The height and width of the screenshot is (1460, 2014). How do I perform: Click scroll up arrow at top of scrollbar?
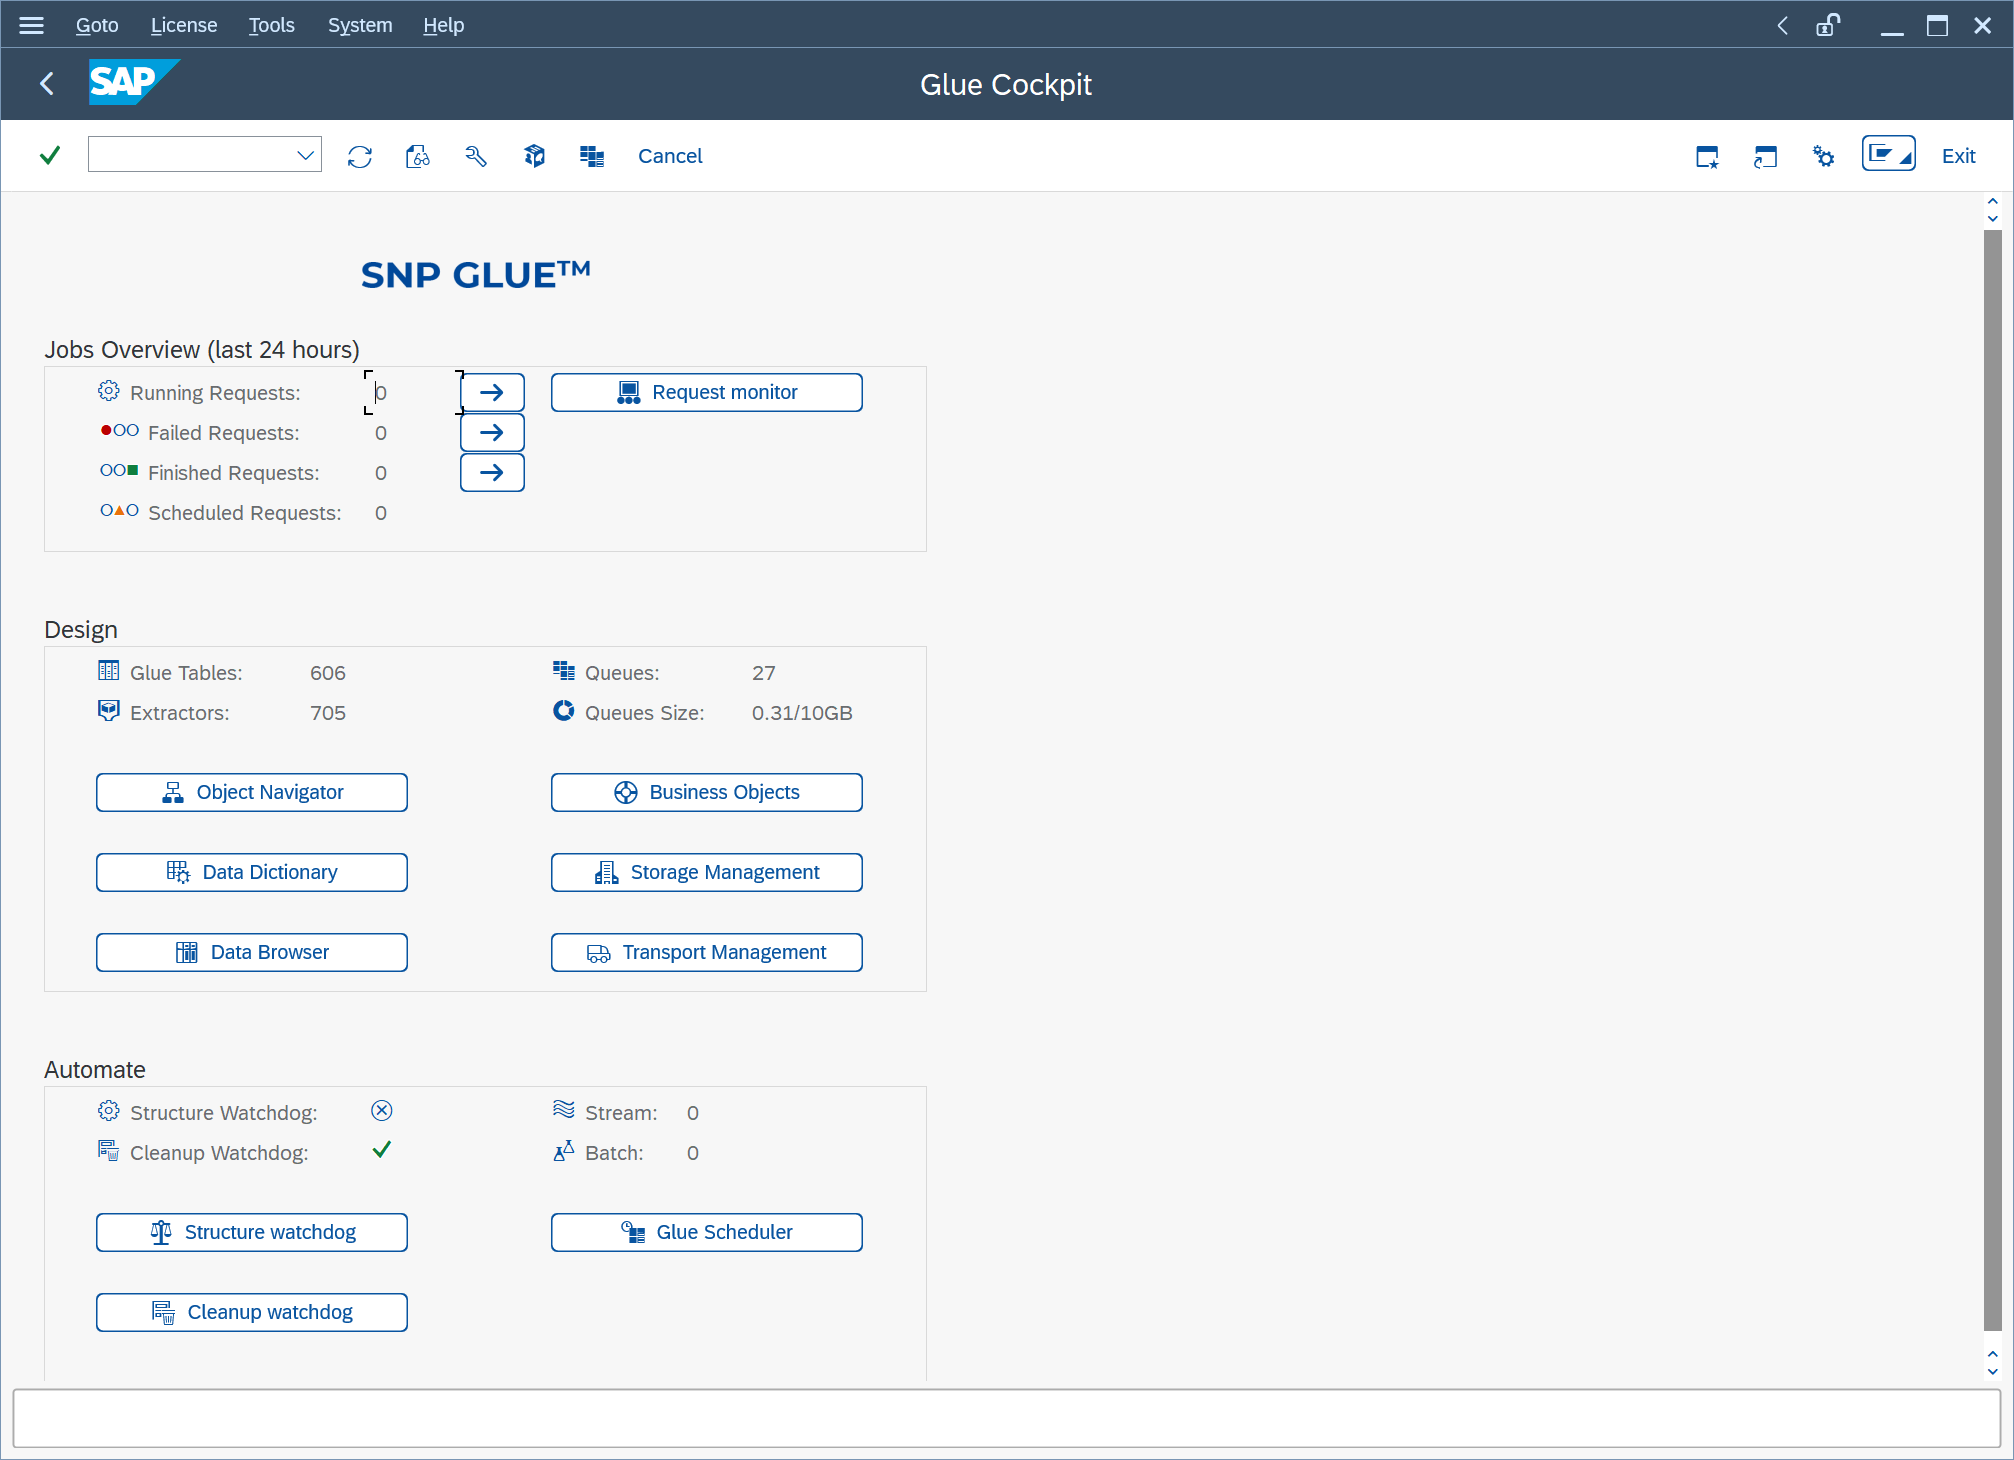[x=1992, y=203]
